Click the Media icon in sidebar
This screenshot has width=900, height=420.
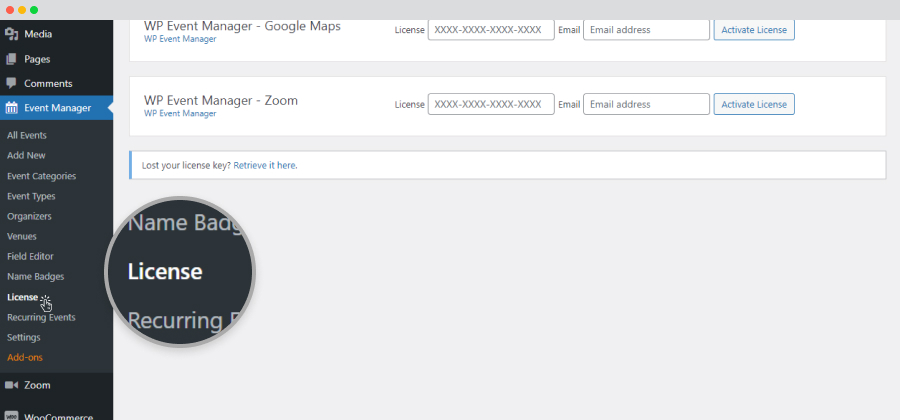click(11, 34)
